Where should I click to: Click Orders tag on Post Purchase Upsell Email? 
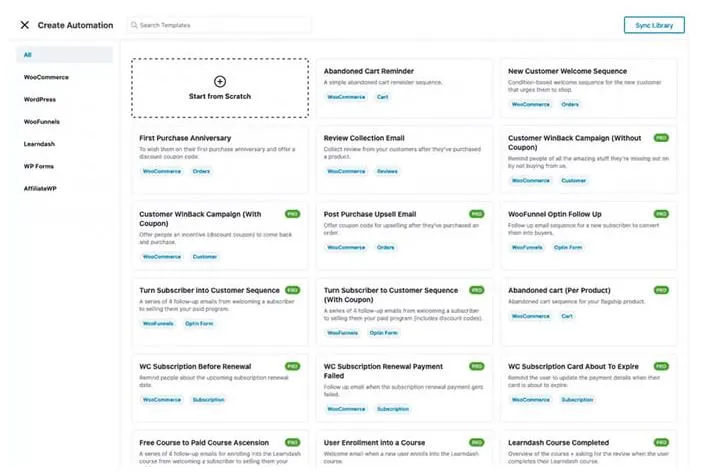coord(386,247)
